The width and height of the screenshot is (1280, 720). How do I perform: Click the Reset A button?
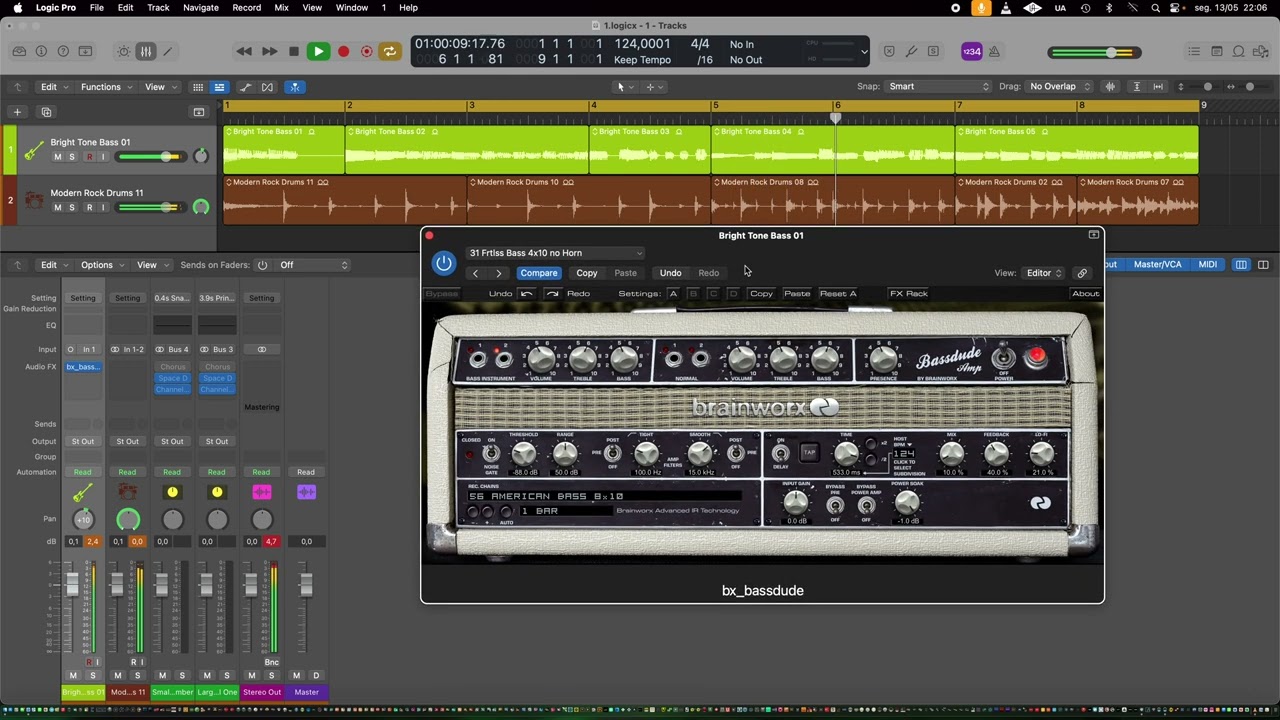(x=838, y=294)
